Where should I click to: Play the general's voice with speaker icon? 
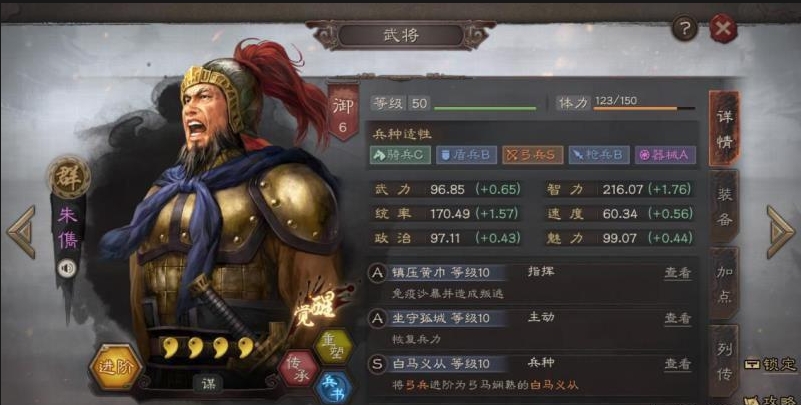66,268
